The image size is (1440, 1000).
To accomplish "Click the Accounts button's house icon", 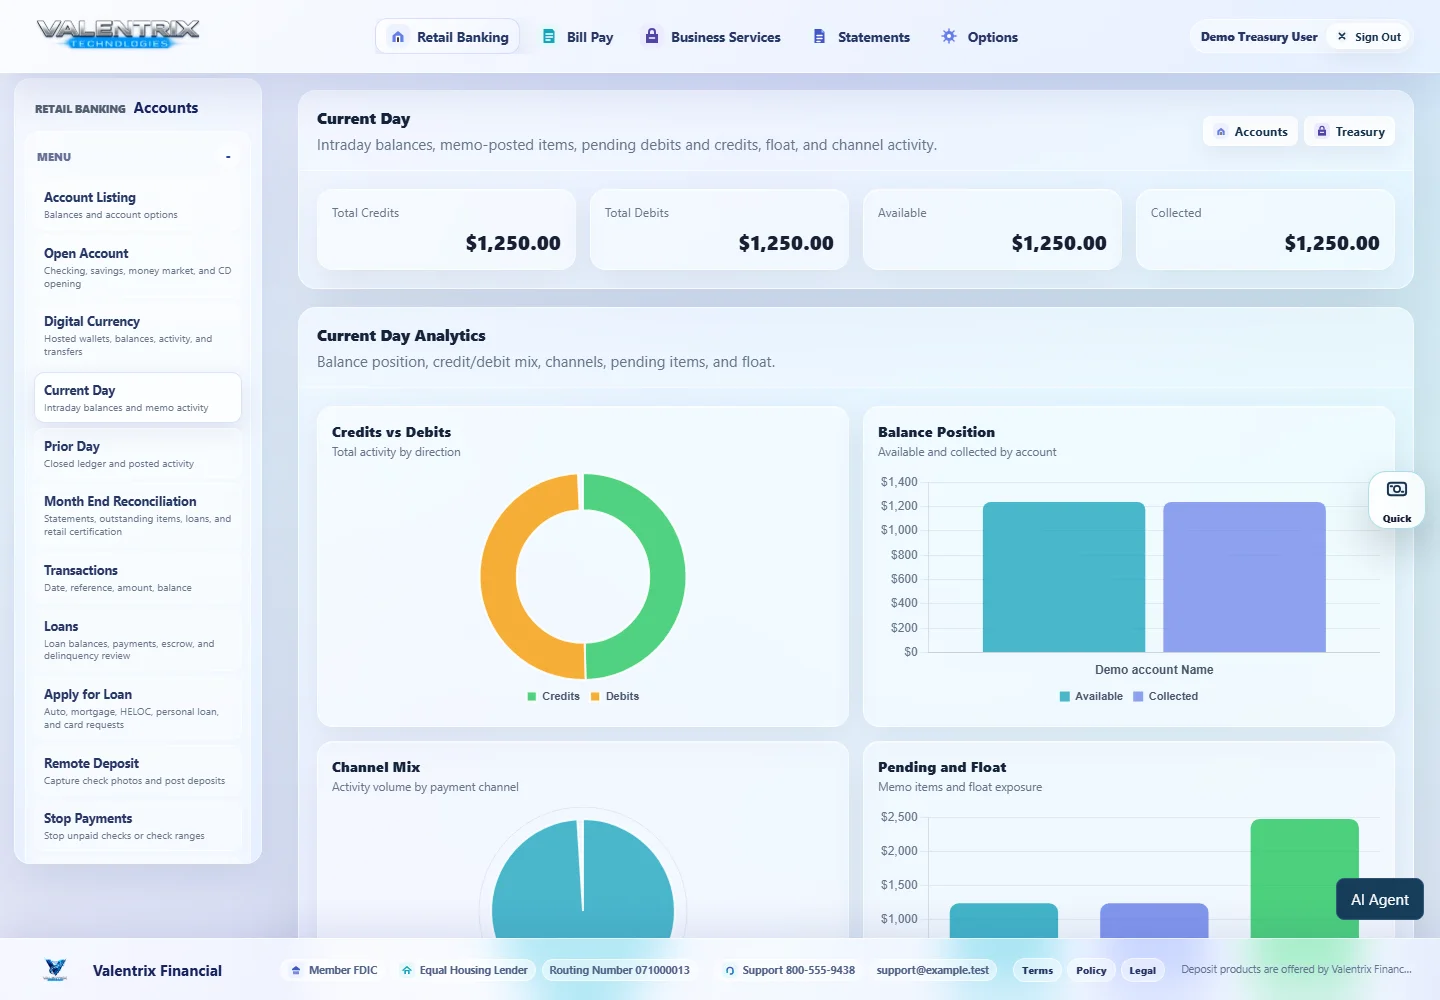I will 1221,132.
